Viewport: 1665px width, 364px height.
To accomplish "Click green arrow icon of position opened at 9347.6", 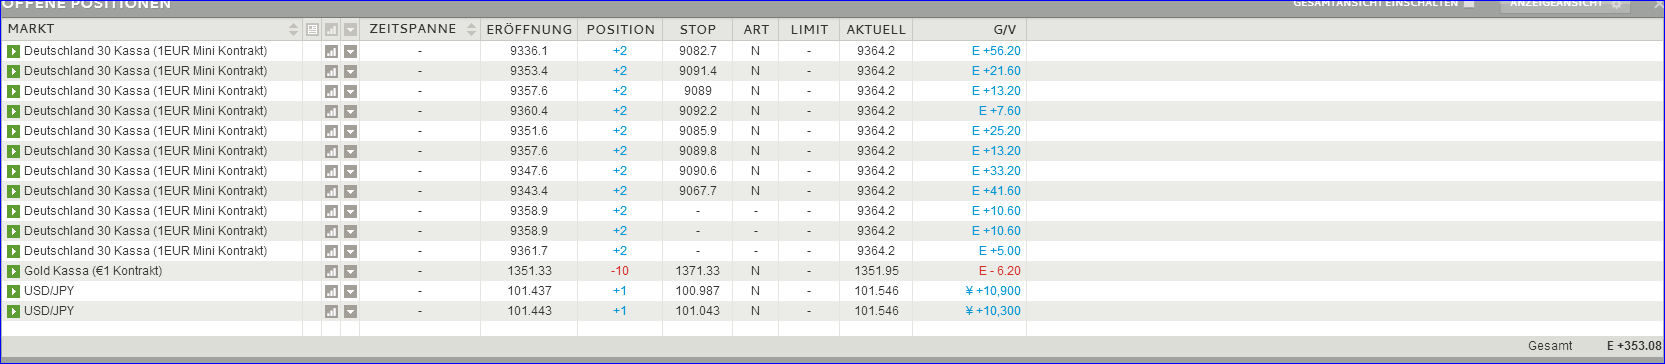I will coord(13,171).
